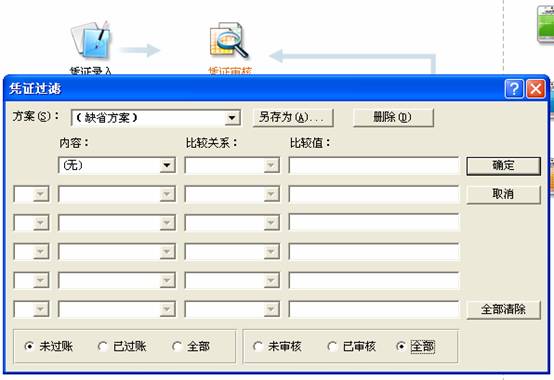
Task: Expand the 方案 缺省方案 dropdown
Action: (232, 118)
